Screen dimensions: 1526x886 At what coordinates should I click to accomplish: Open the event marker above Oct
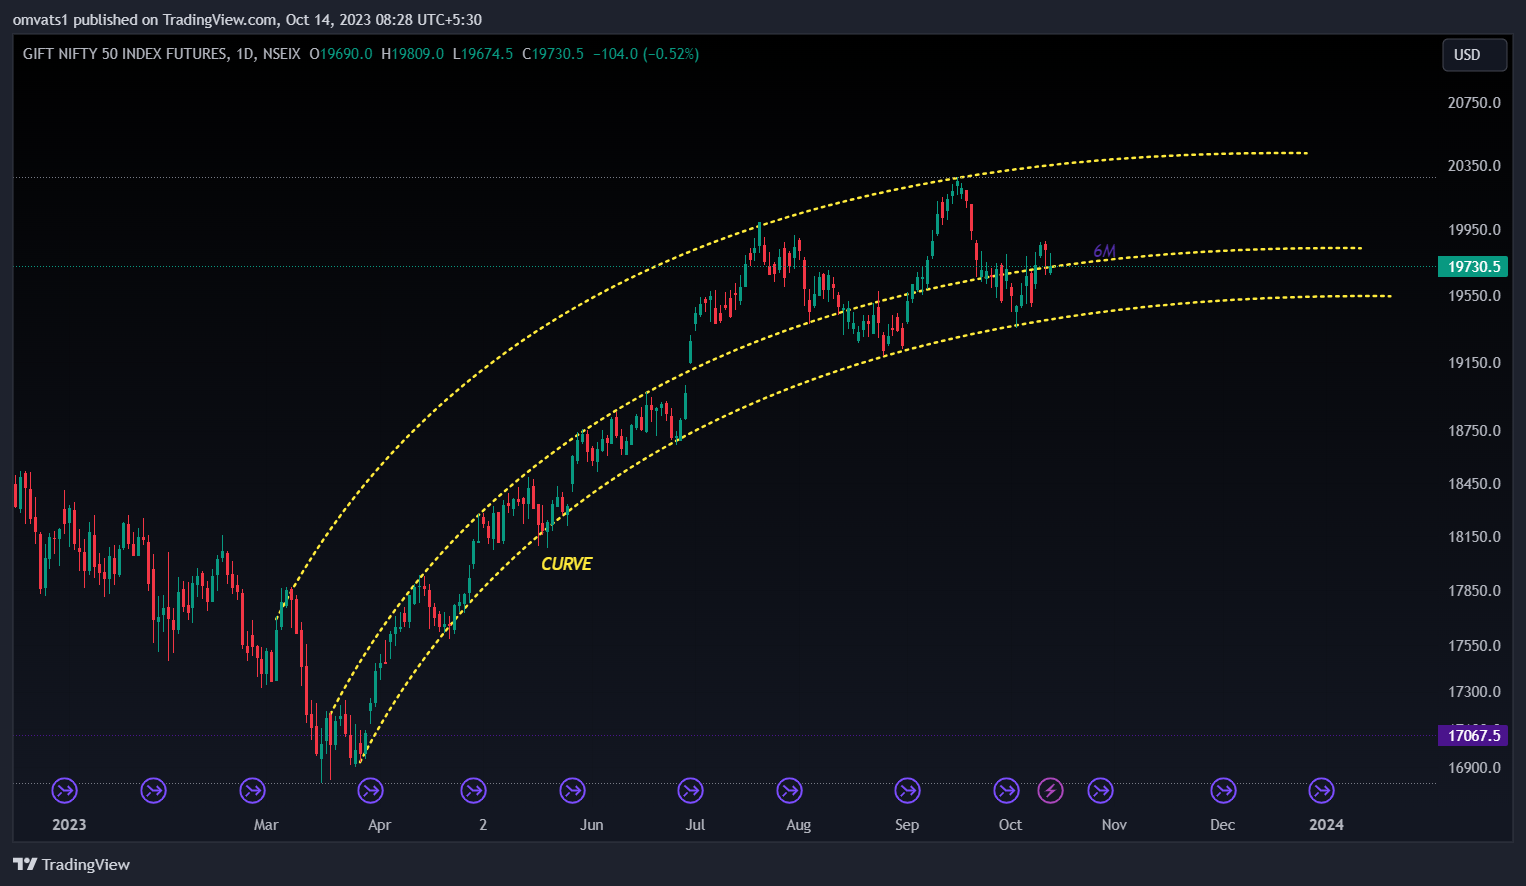point(1006,791)
